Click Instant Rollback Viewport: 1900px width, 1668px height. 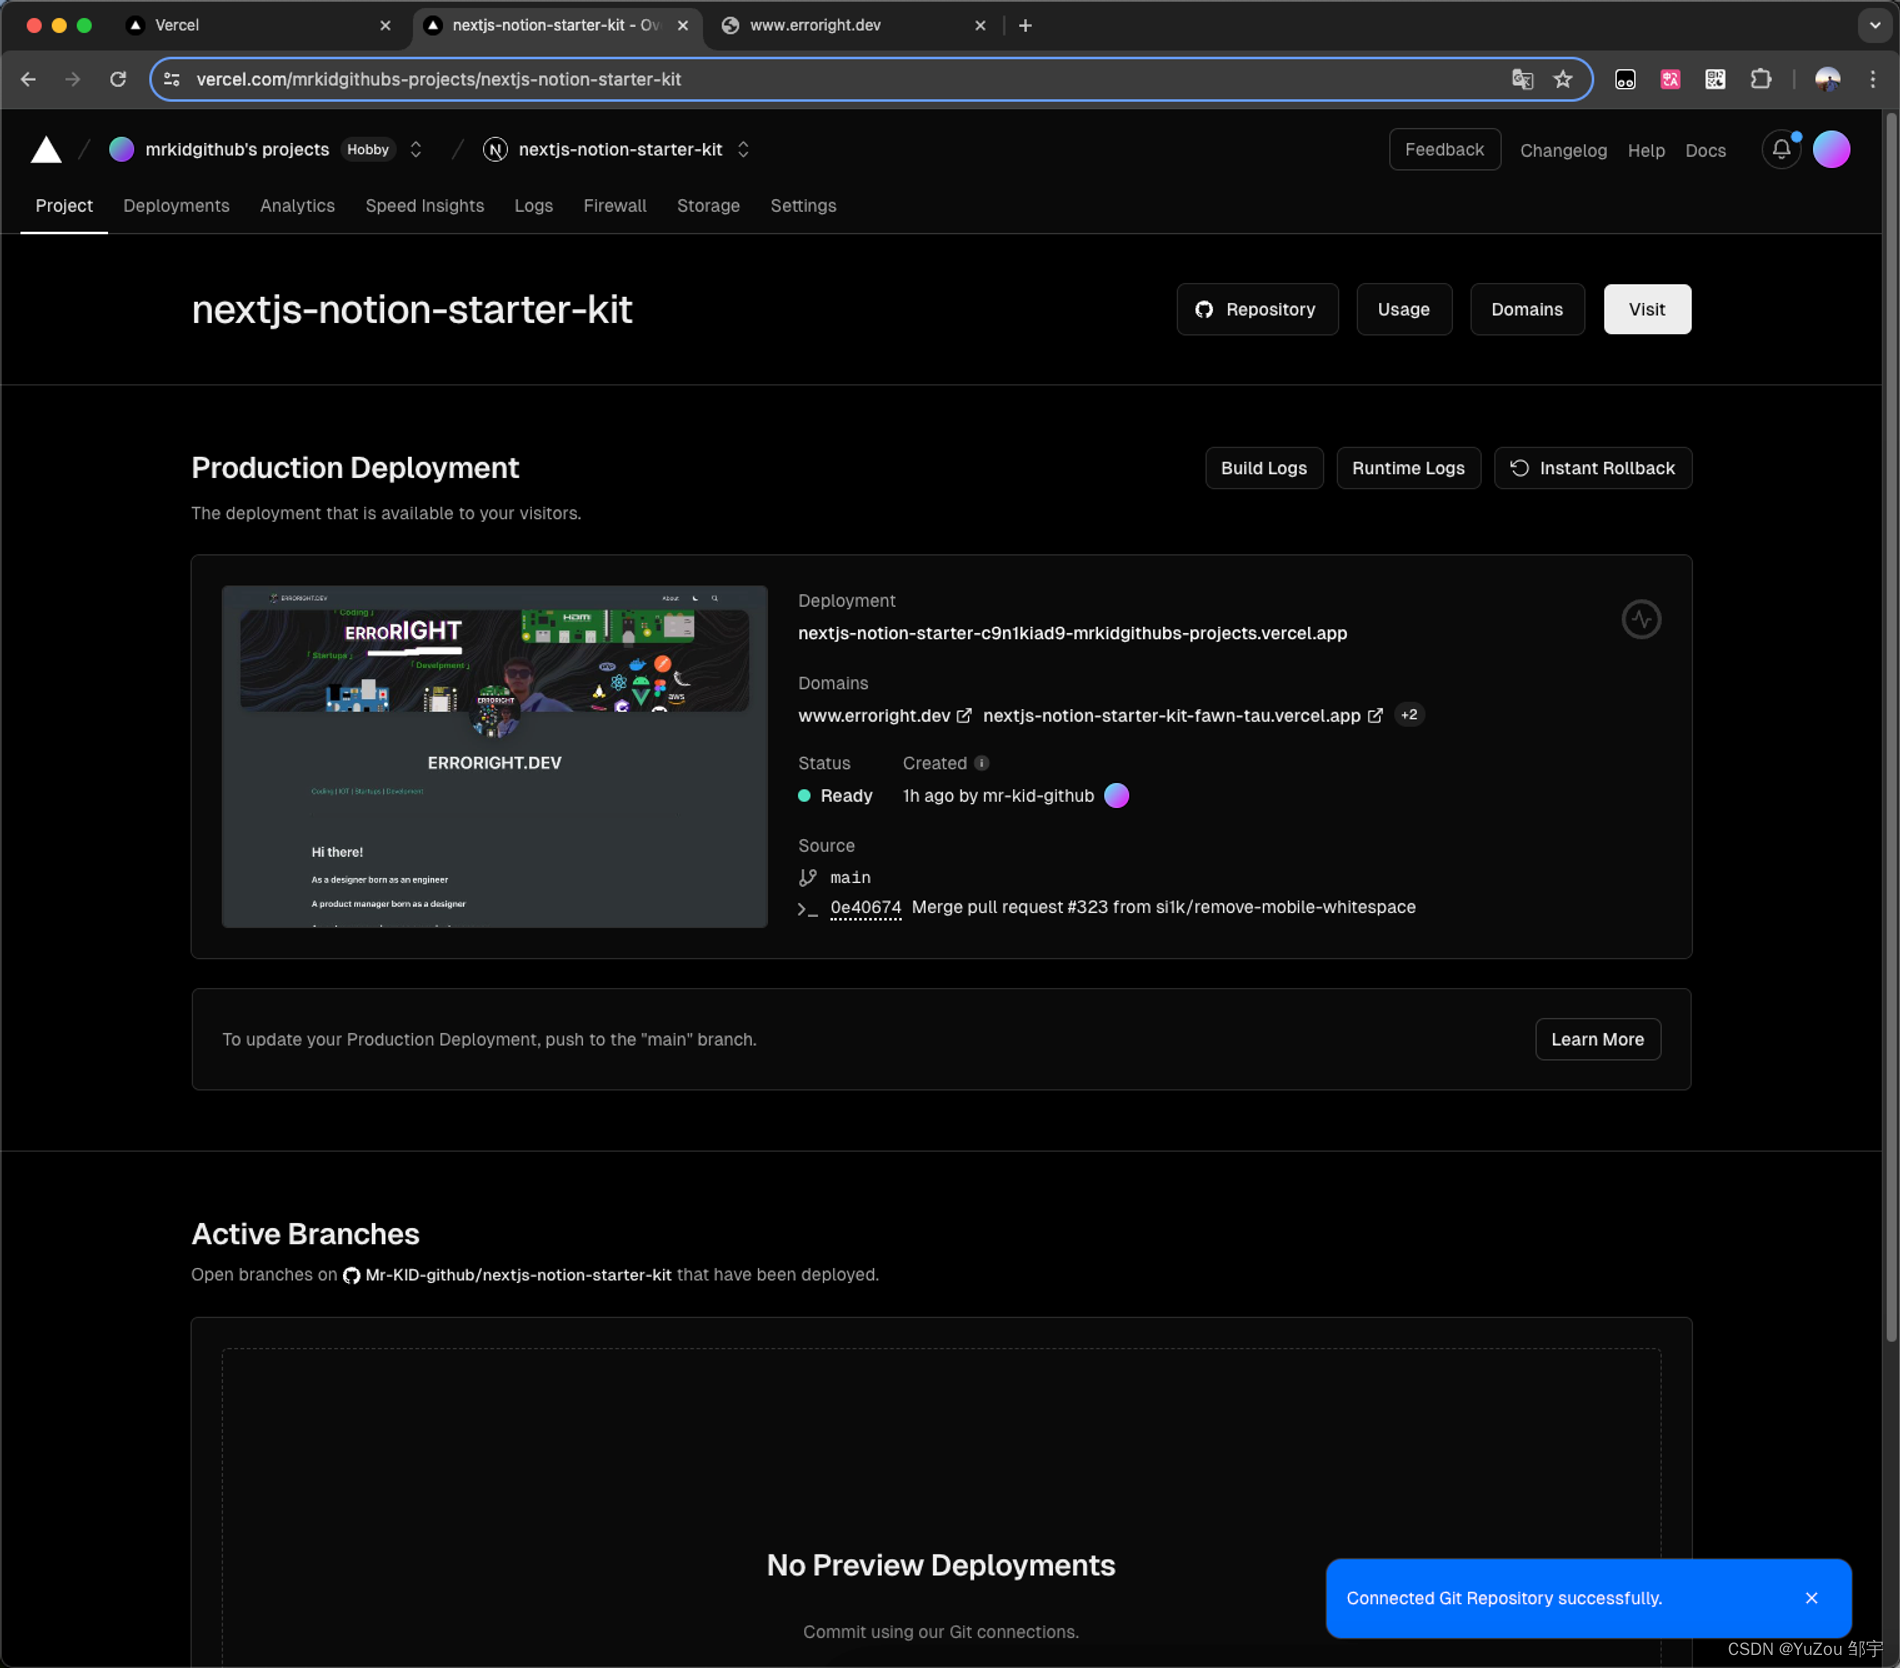coord(1592,469)
